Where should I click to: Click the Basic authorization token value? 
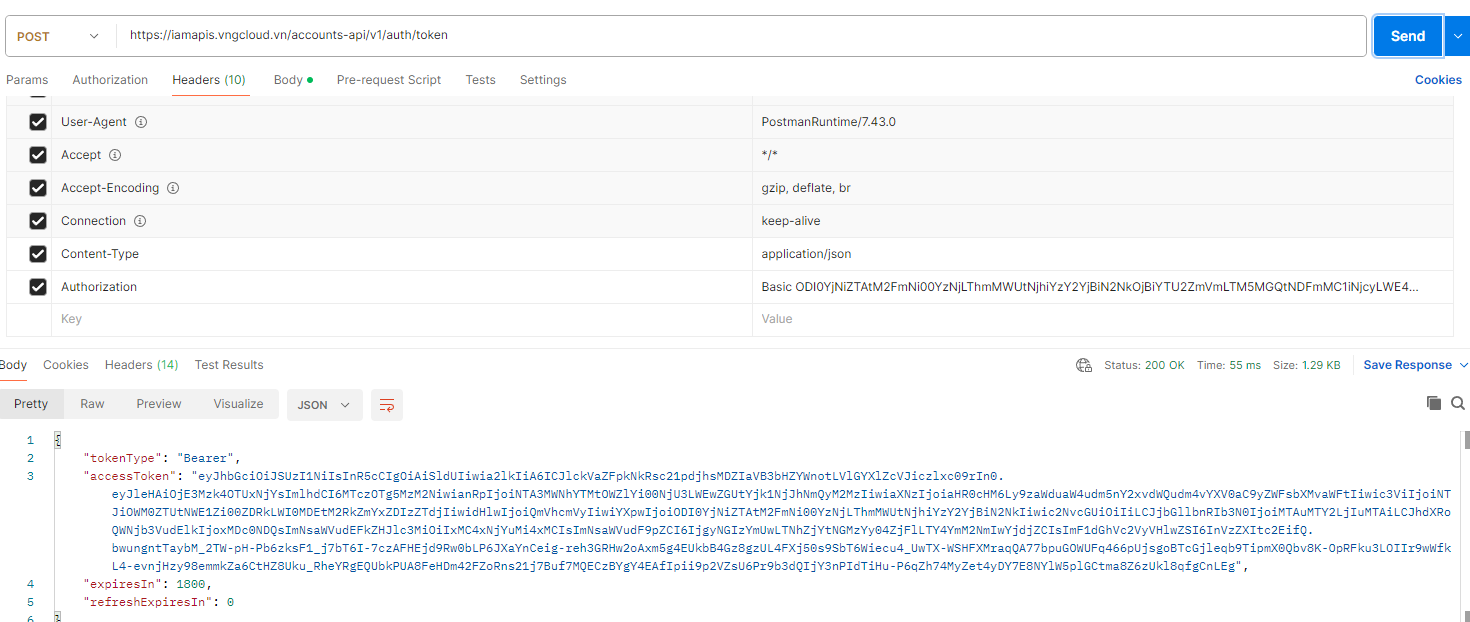coord(1090,287)
